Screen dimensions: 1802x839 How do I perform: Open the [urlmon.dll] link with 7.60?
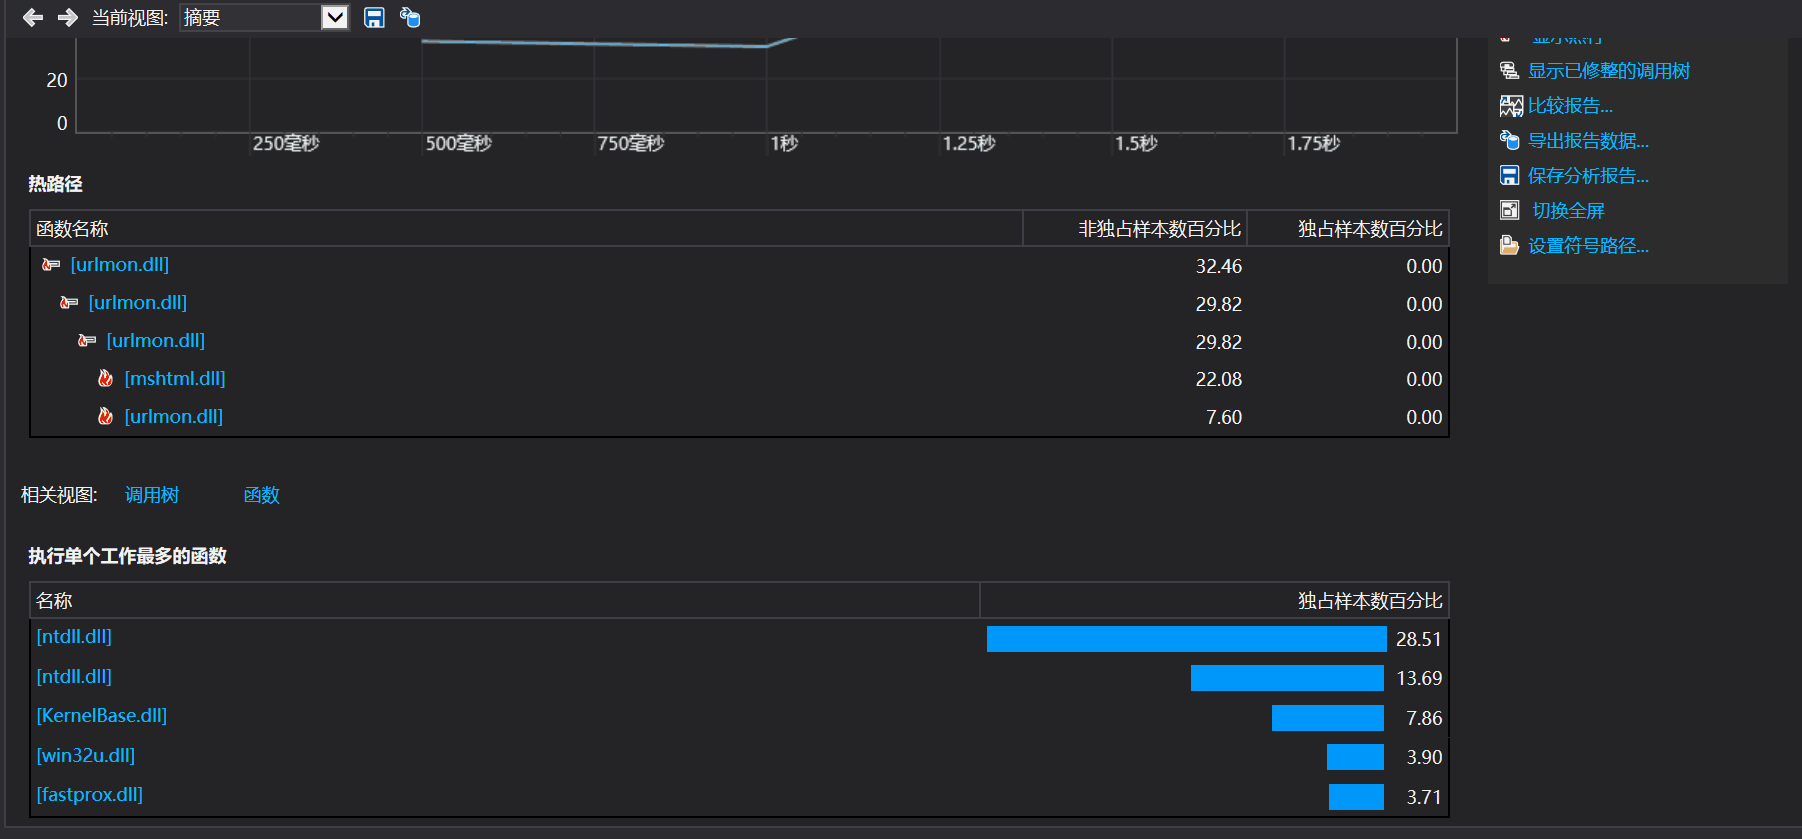[x=174, y=417]
